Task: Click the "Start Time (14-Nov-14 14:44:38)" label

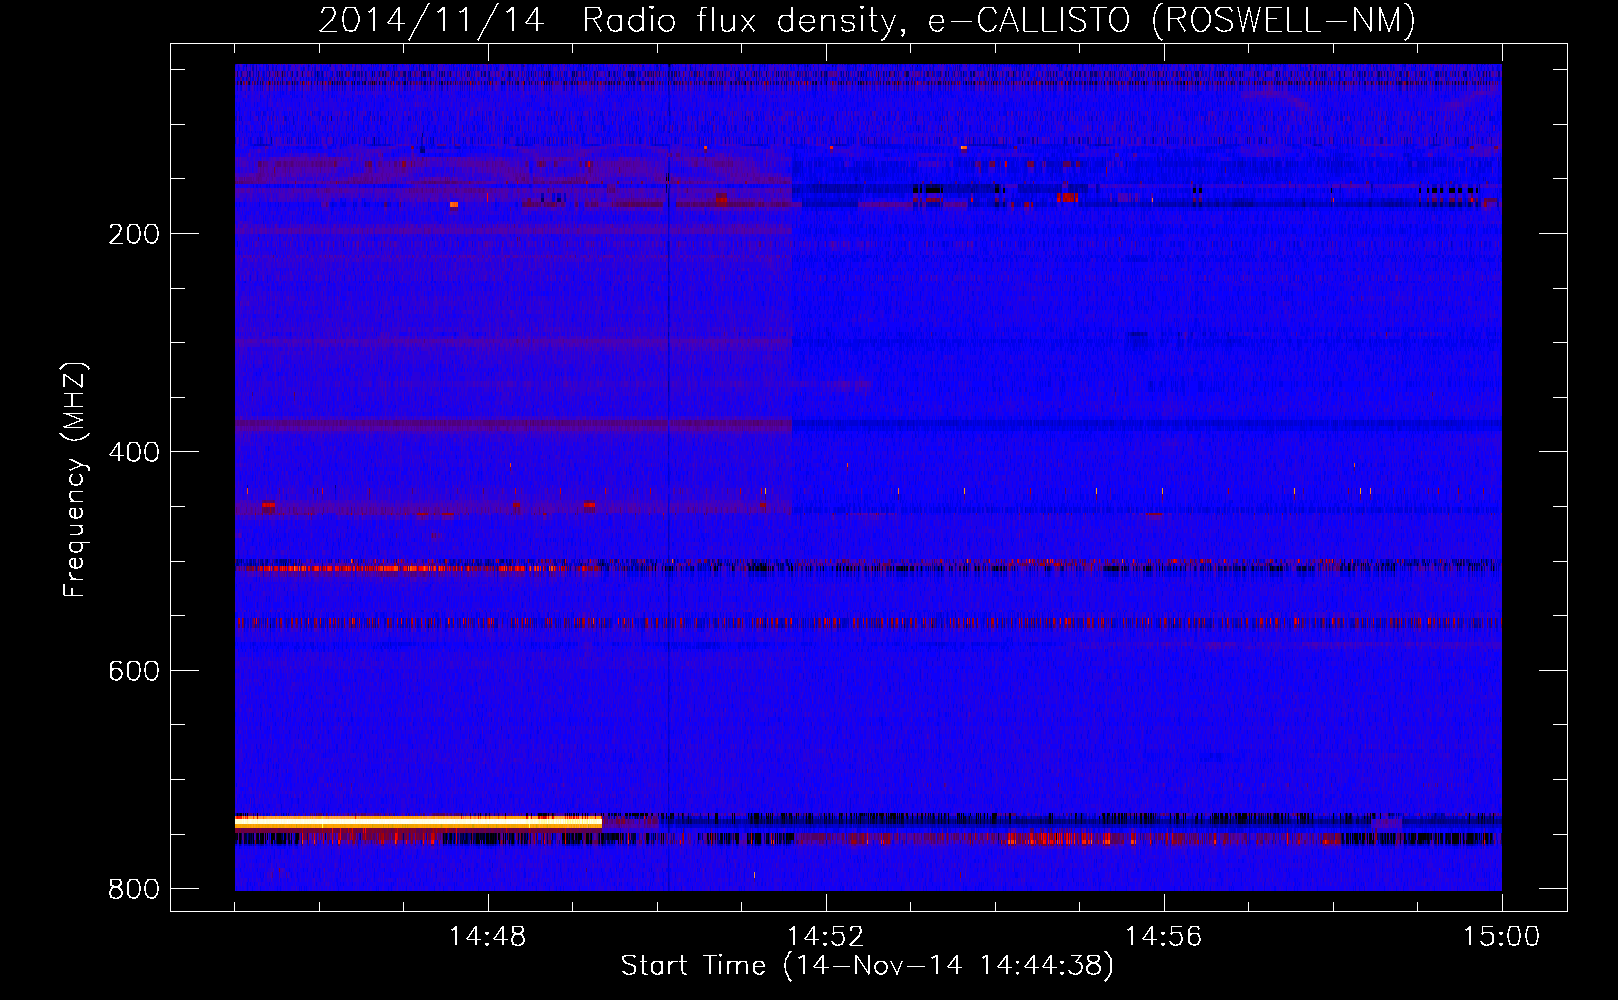Action: (867, 966)
